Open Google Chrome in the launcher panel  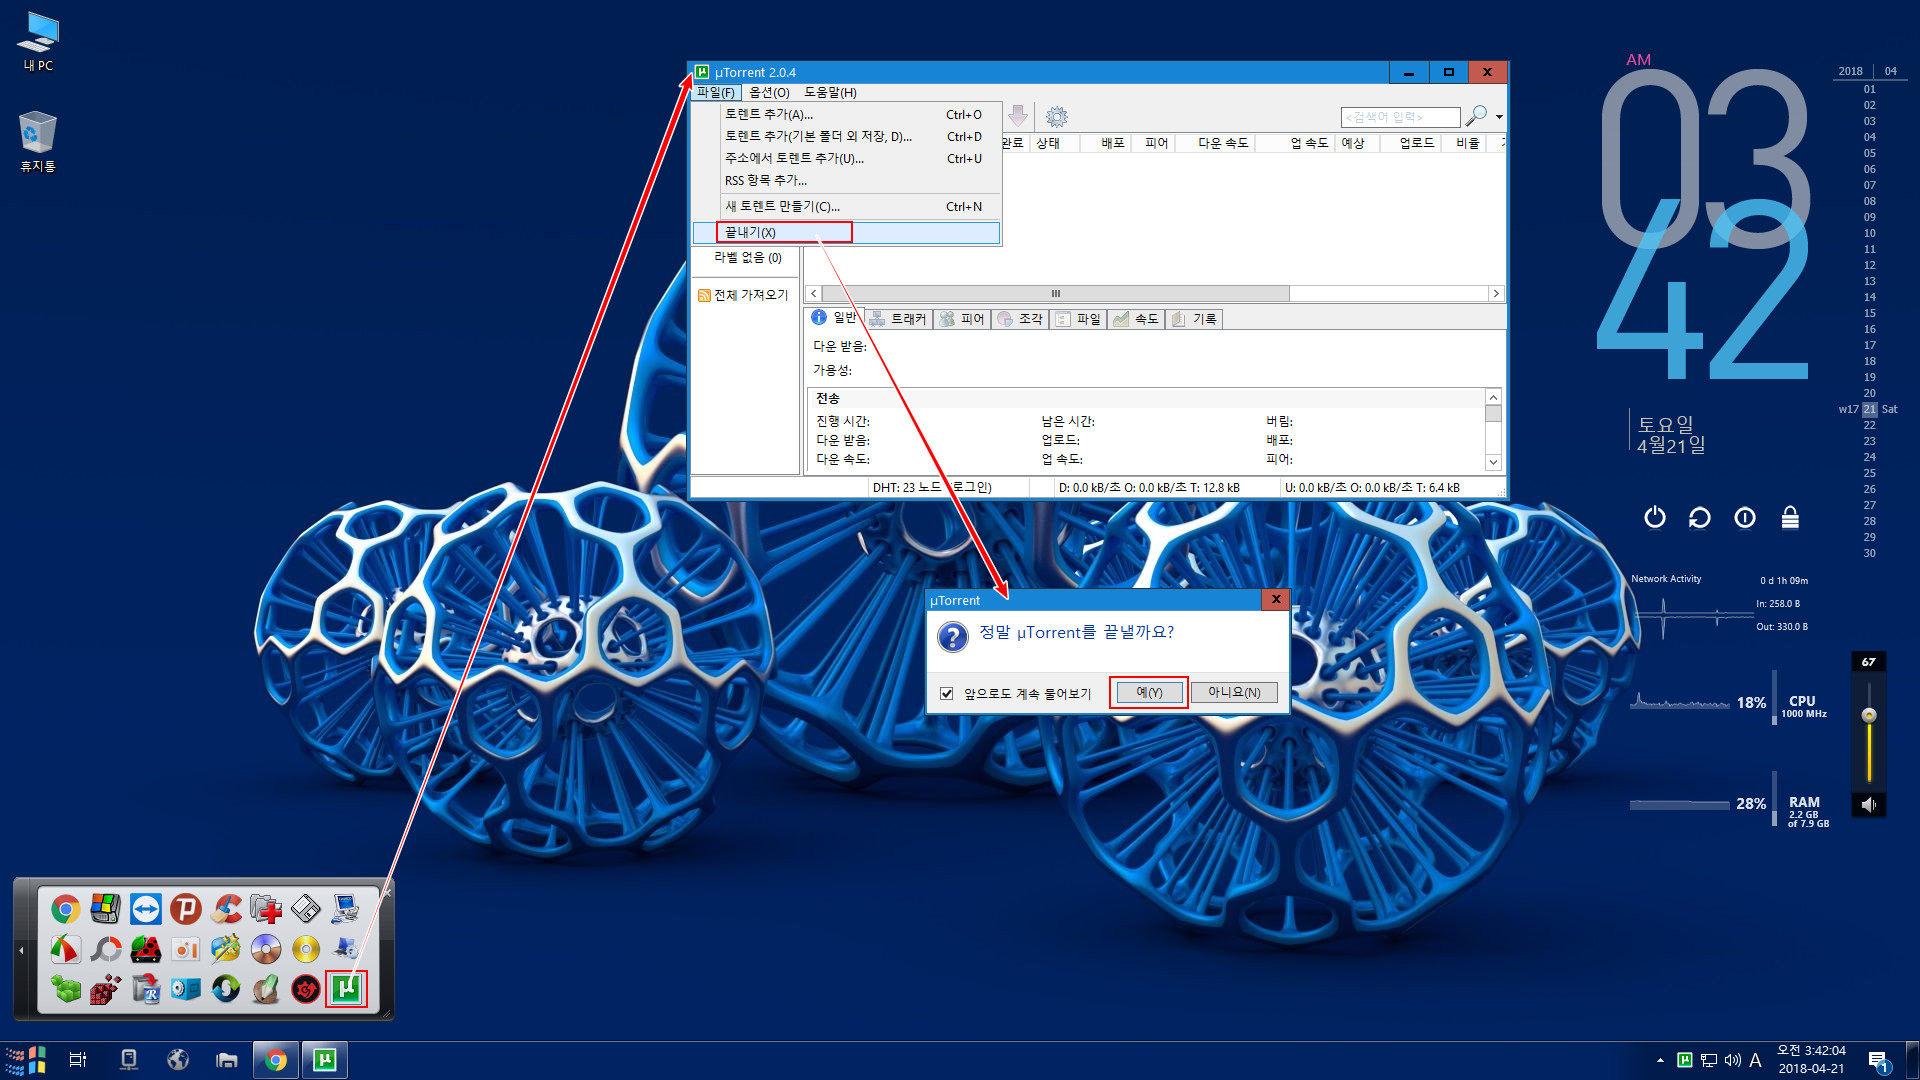(66, 909)
